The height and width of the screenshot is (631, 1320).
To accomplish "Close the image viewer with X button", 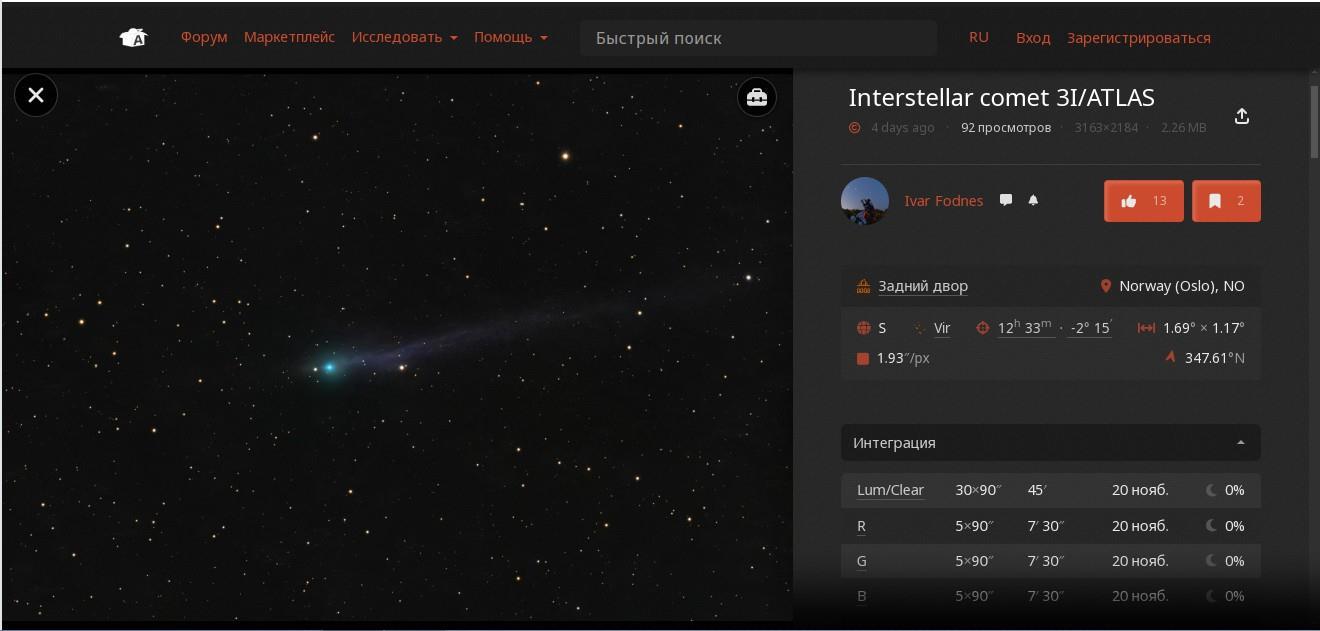I will click(36, 95).
